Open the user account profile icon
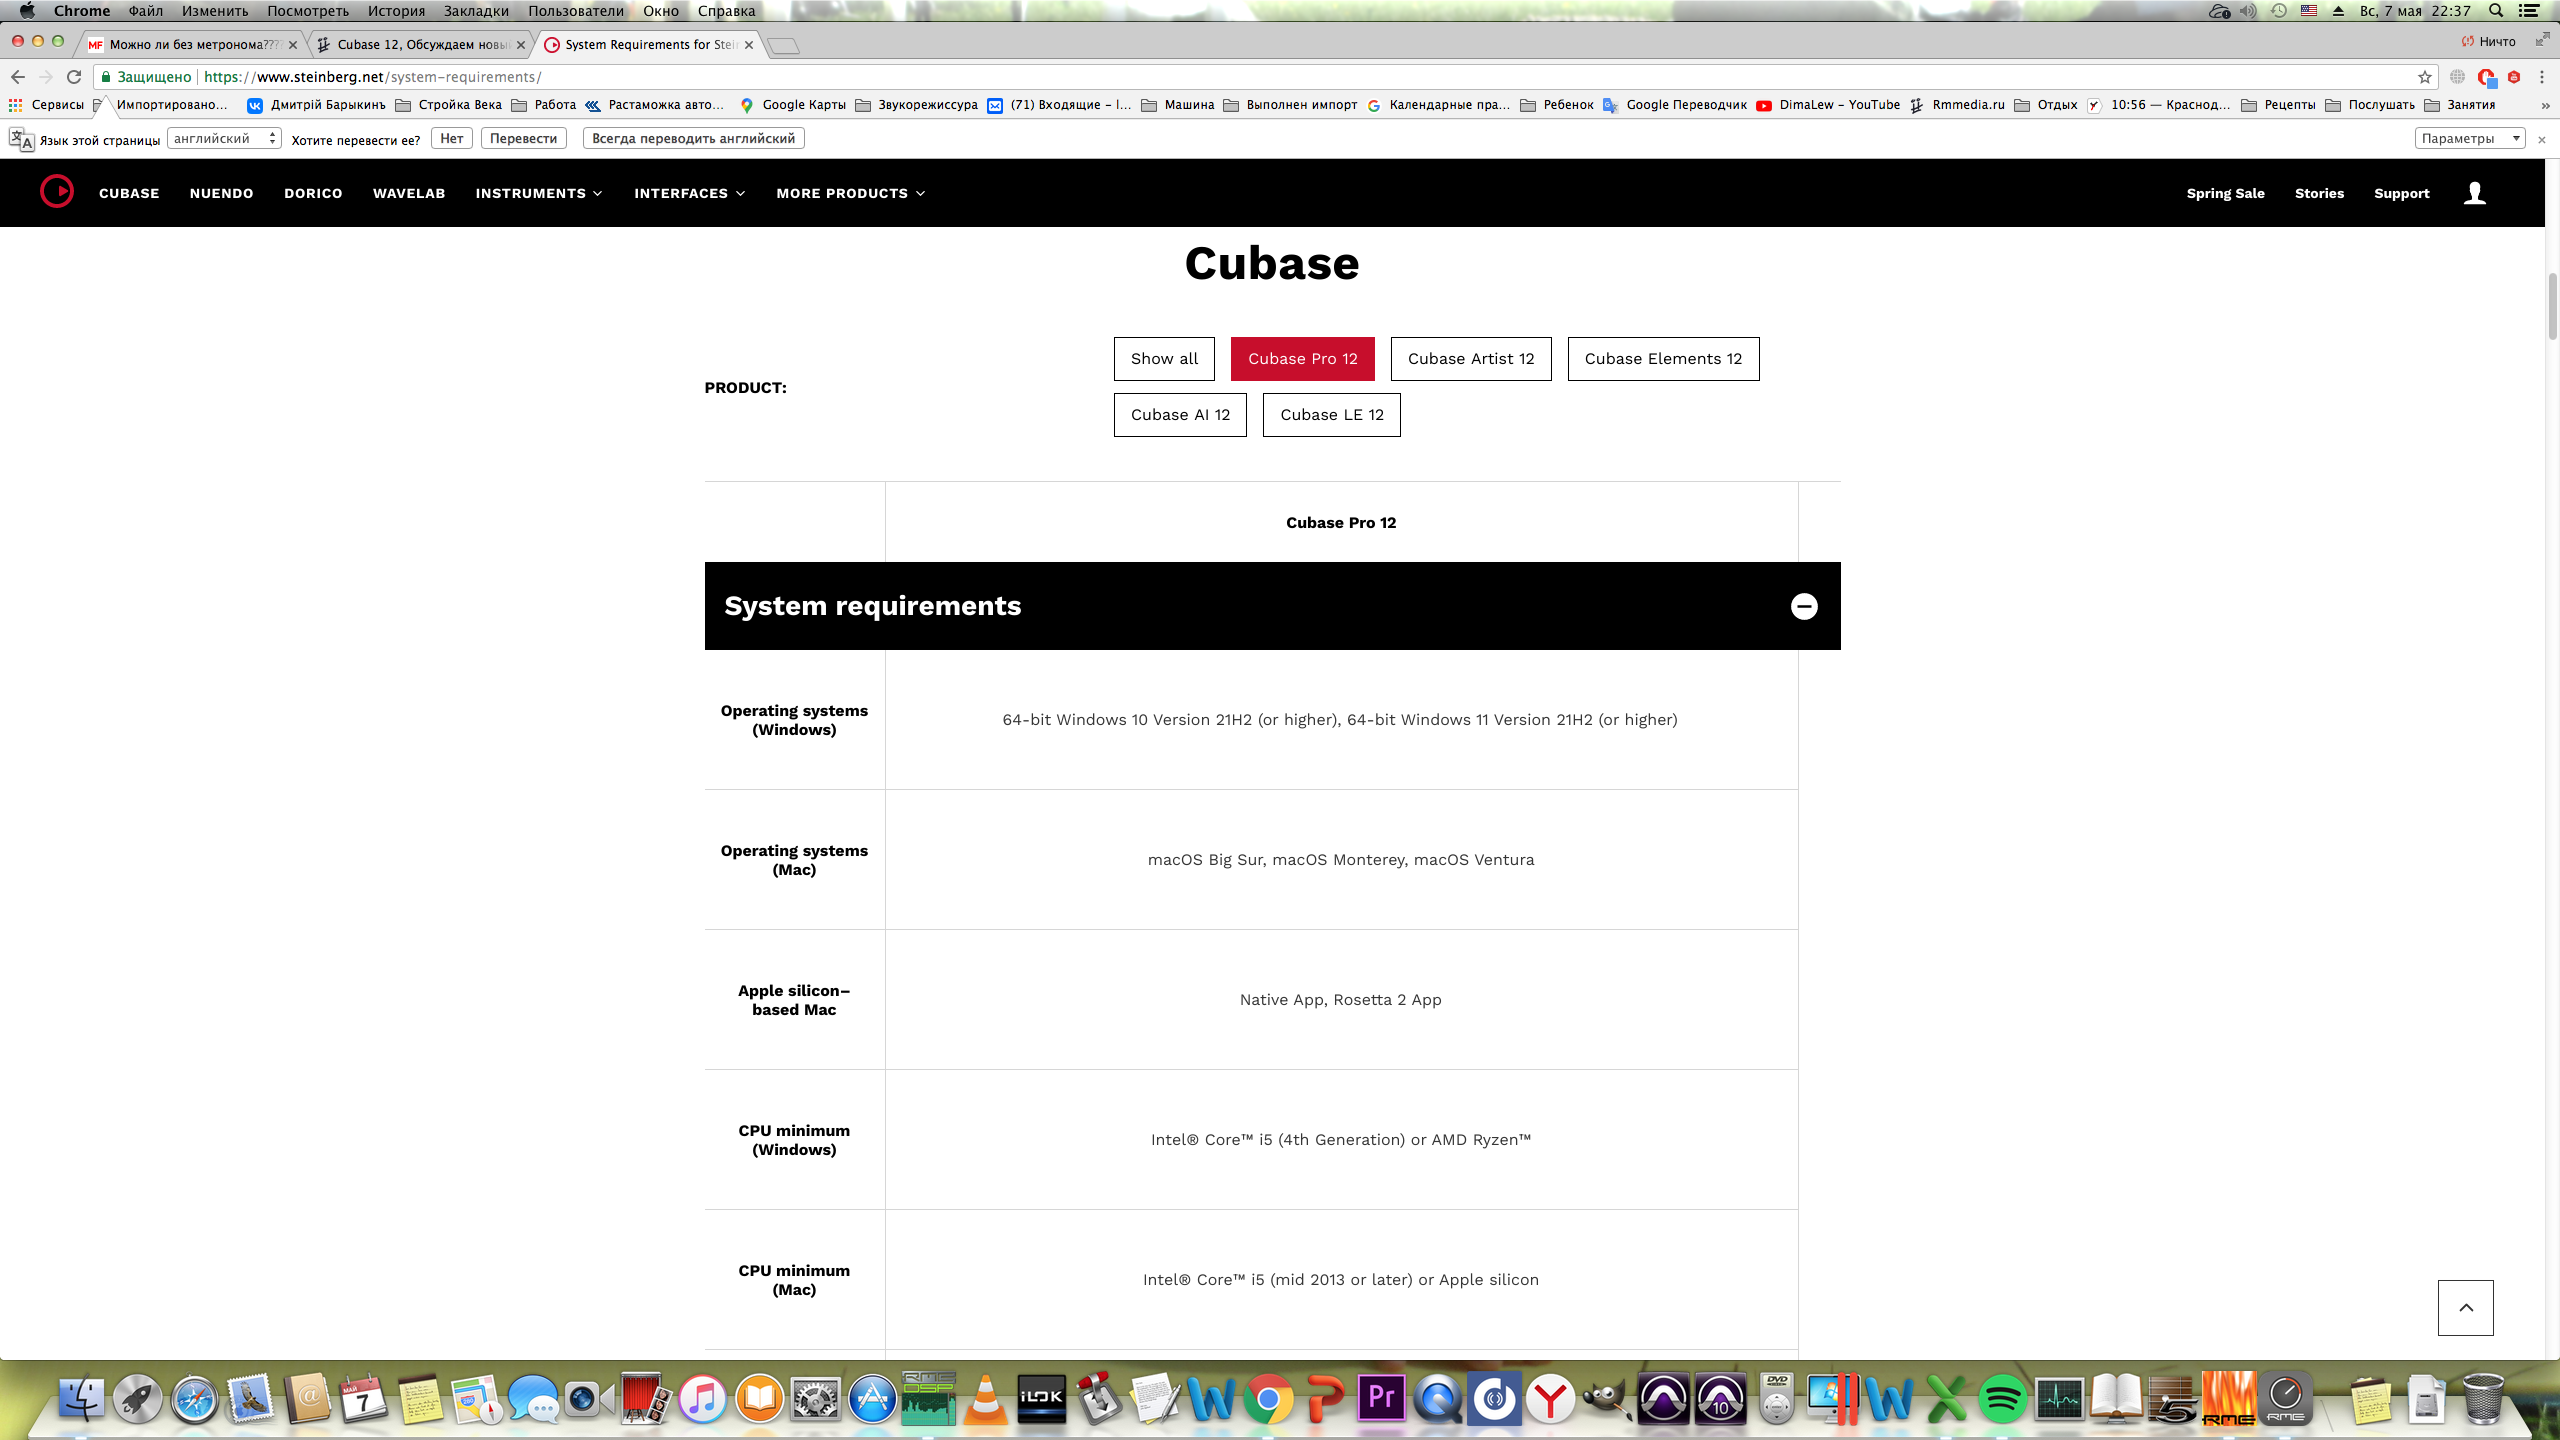Screen dimensions: 2560x1440 [x=2474, y=193]
